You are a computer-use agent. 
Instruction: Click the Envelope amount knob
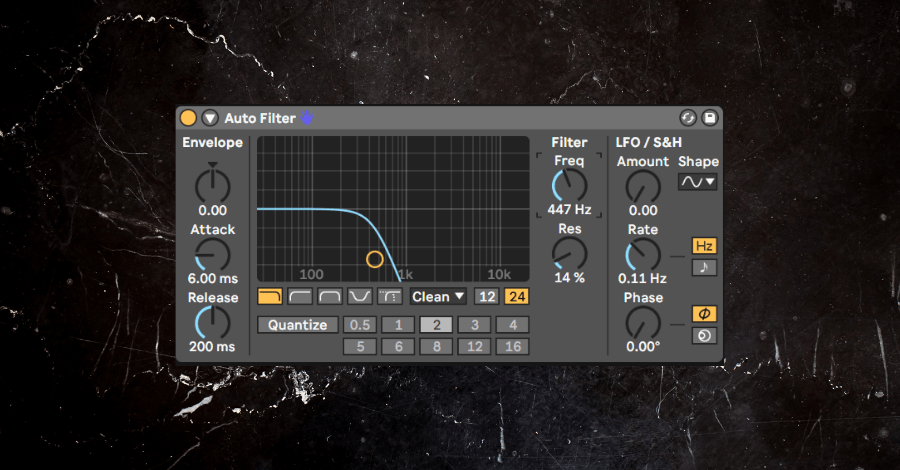pos(212,186)
